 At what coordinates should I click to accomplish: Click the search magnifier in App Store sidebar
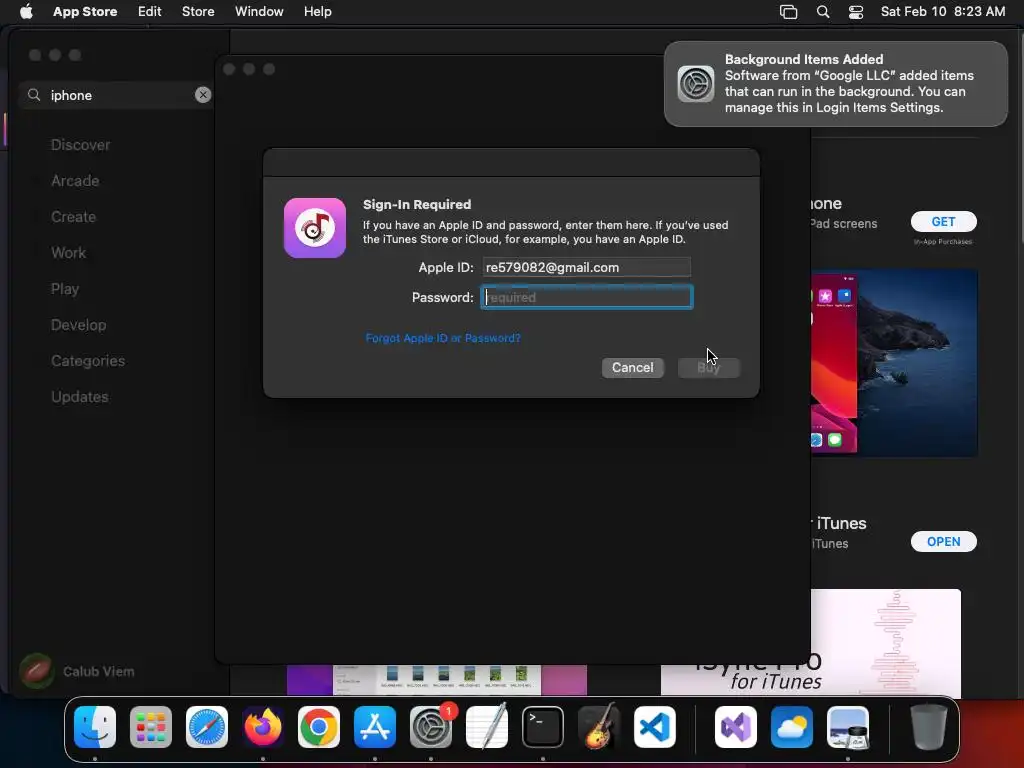pyautogui.click(x=34, y=95)
